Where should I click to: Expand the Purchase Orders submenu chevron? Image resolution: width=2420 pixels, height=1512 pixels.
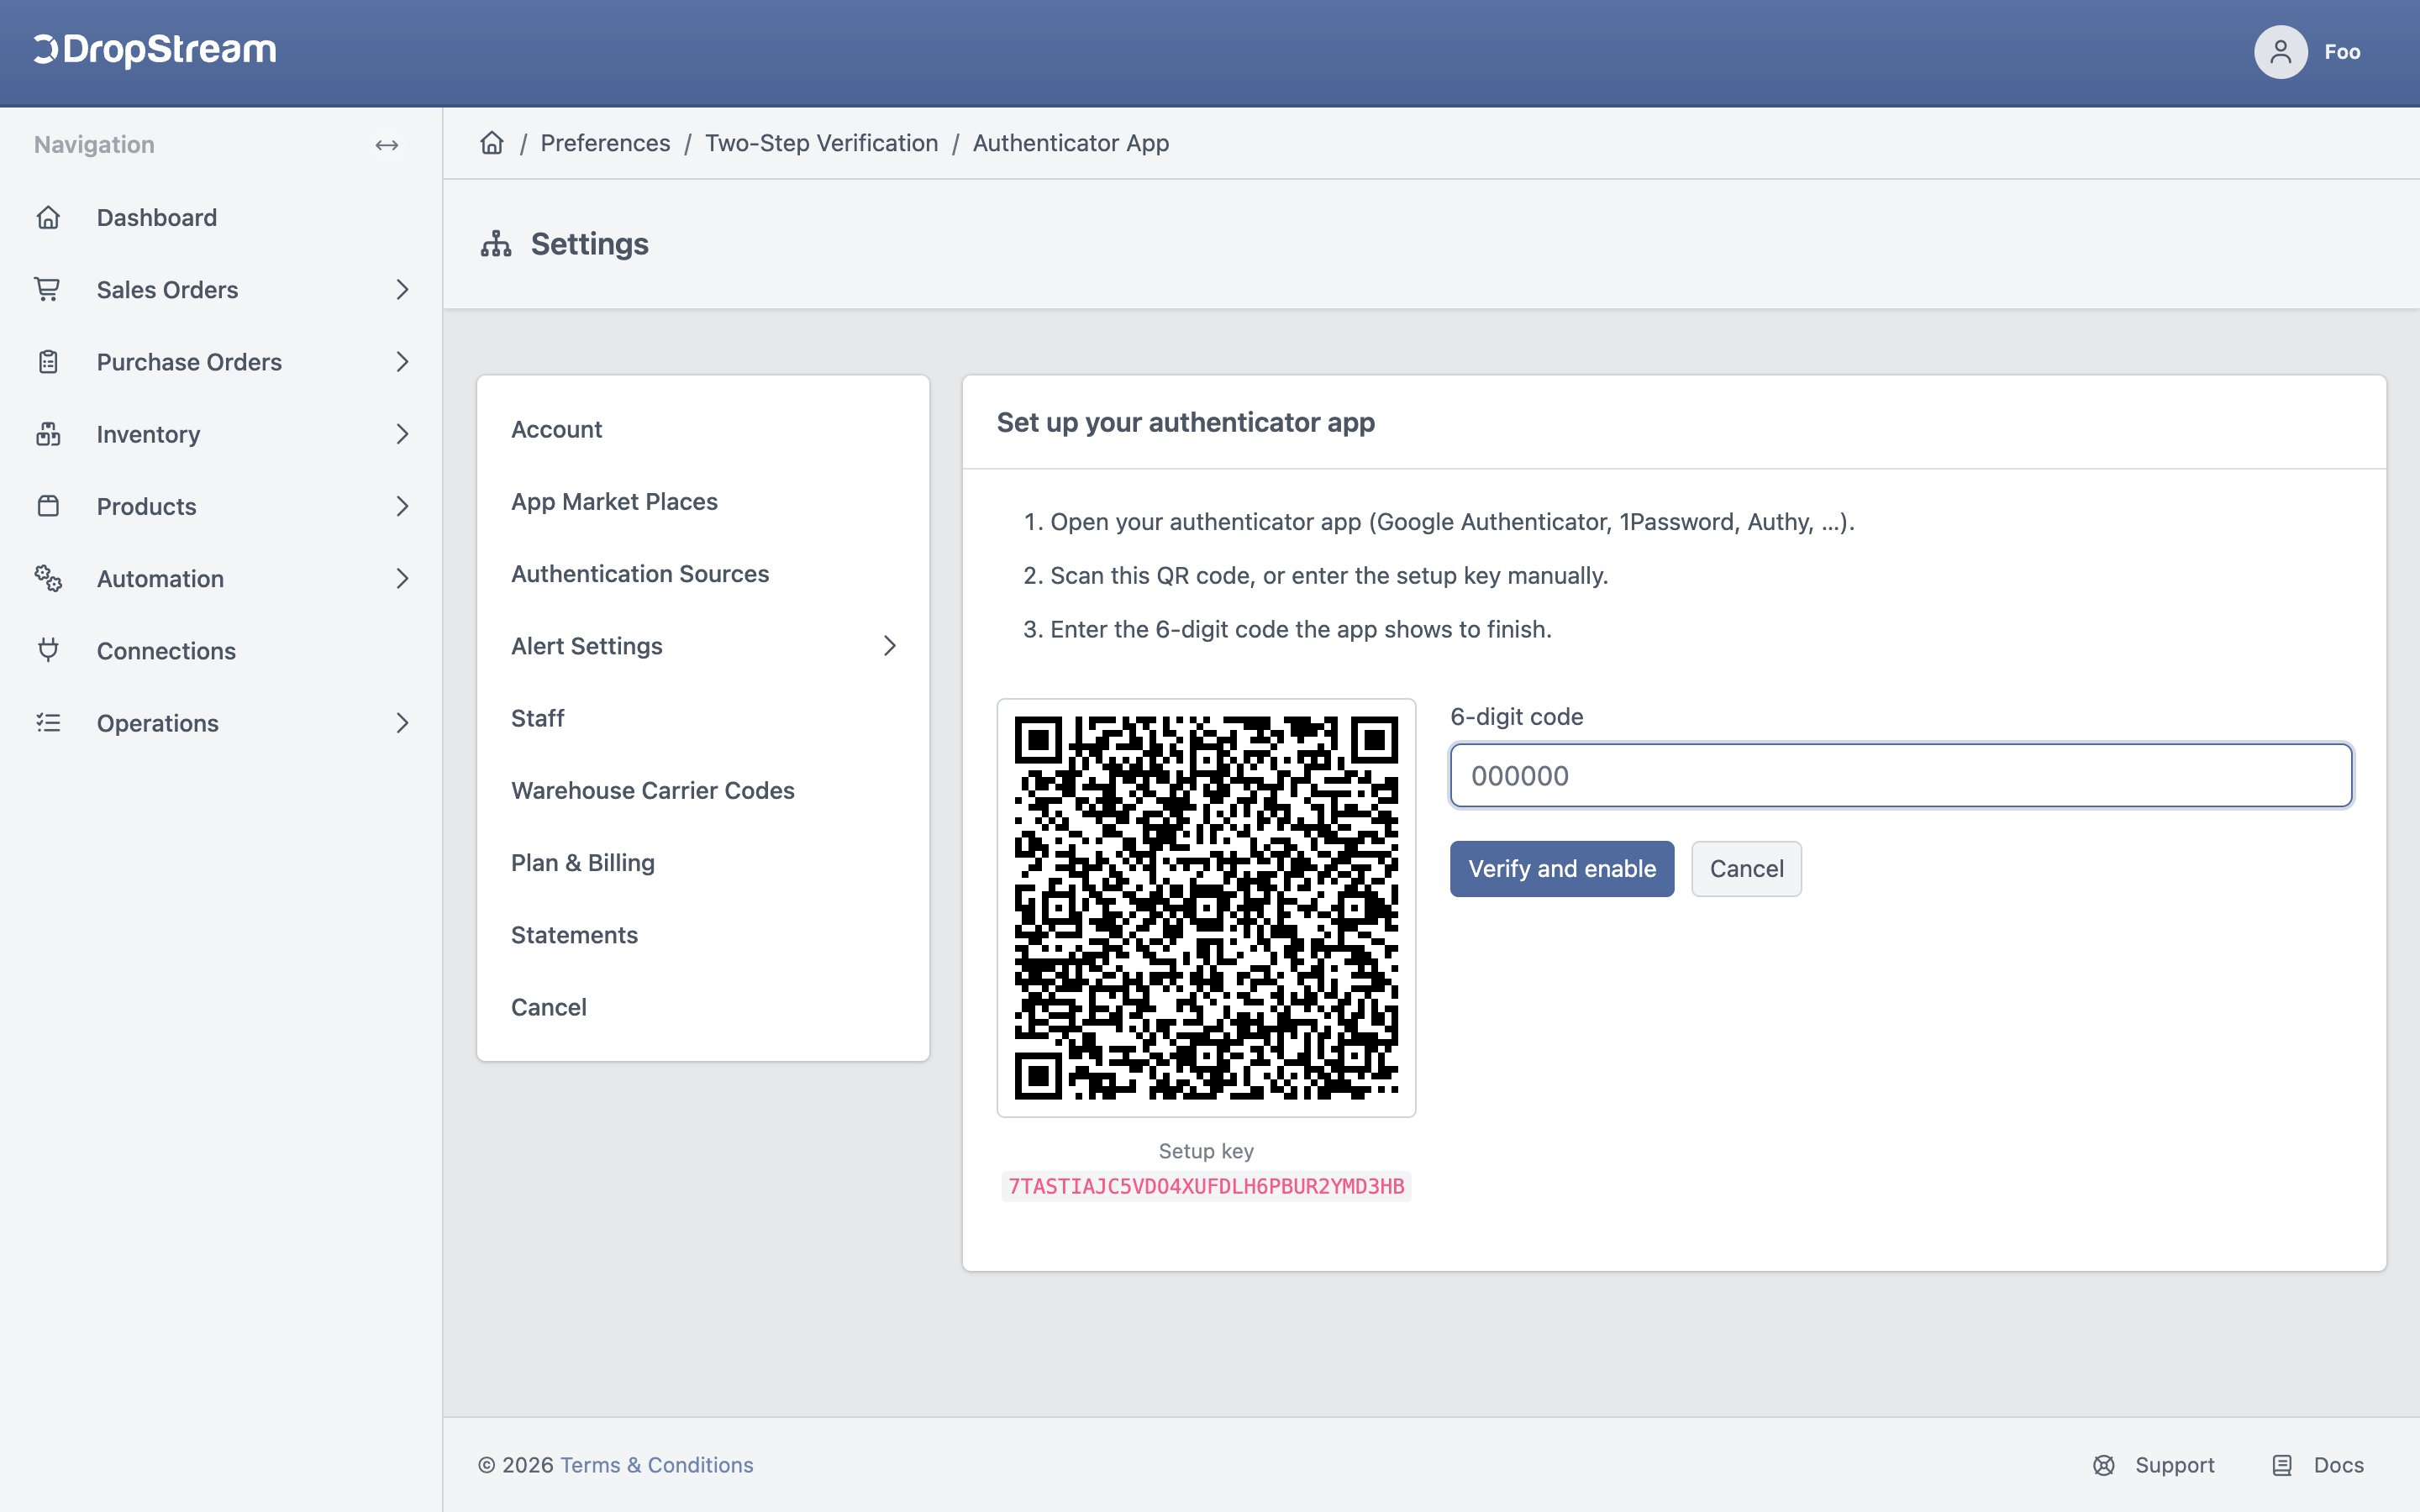[402, 361]
